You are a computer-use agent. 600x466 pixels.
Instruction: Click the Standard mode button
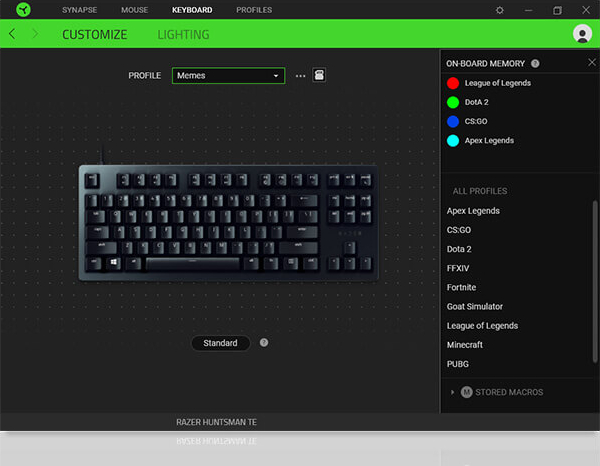220,343
